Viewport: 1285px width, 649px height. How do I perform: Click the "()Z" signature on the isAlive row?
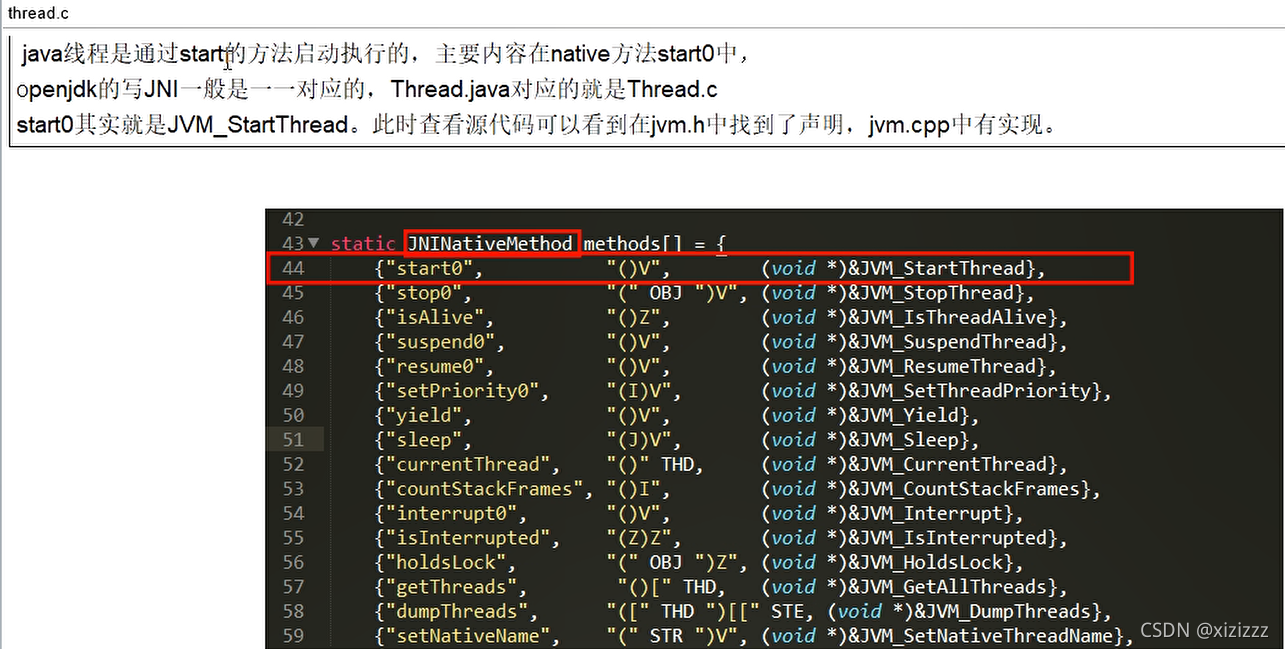coord(638,317)
